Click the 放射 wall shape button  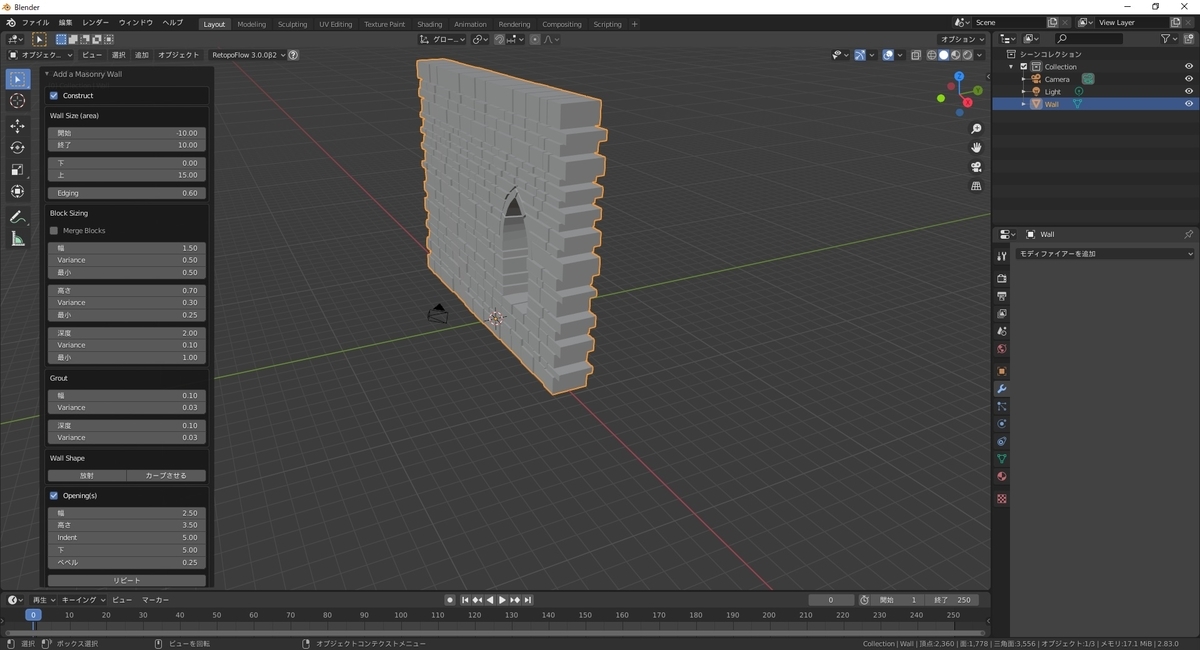pyautogui.click(x=87, y=475)
